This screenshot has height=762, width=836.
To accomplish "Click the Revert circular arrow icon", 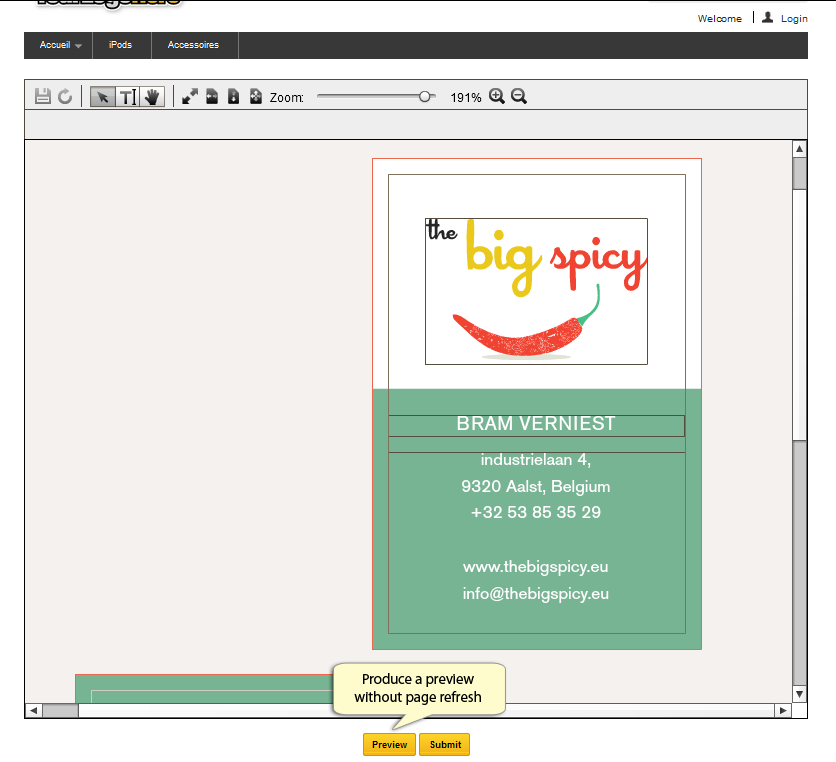I will pyautogui.click(x=65, y=97).
